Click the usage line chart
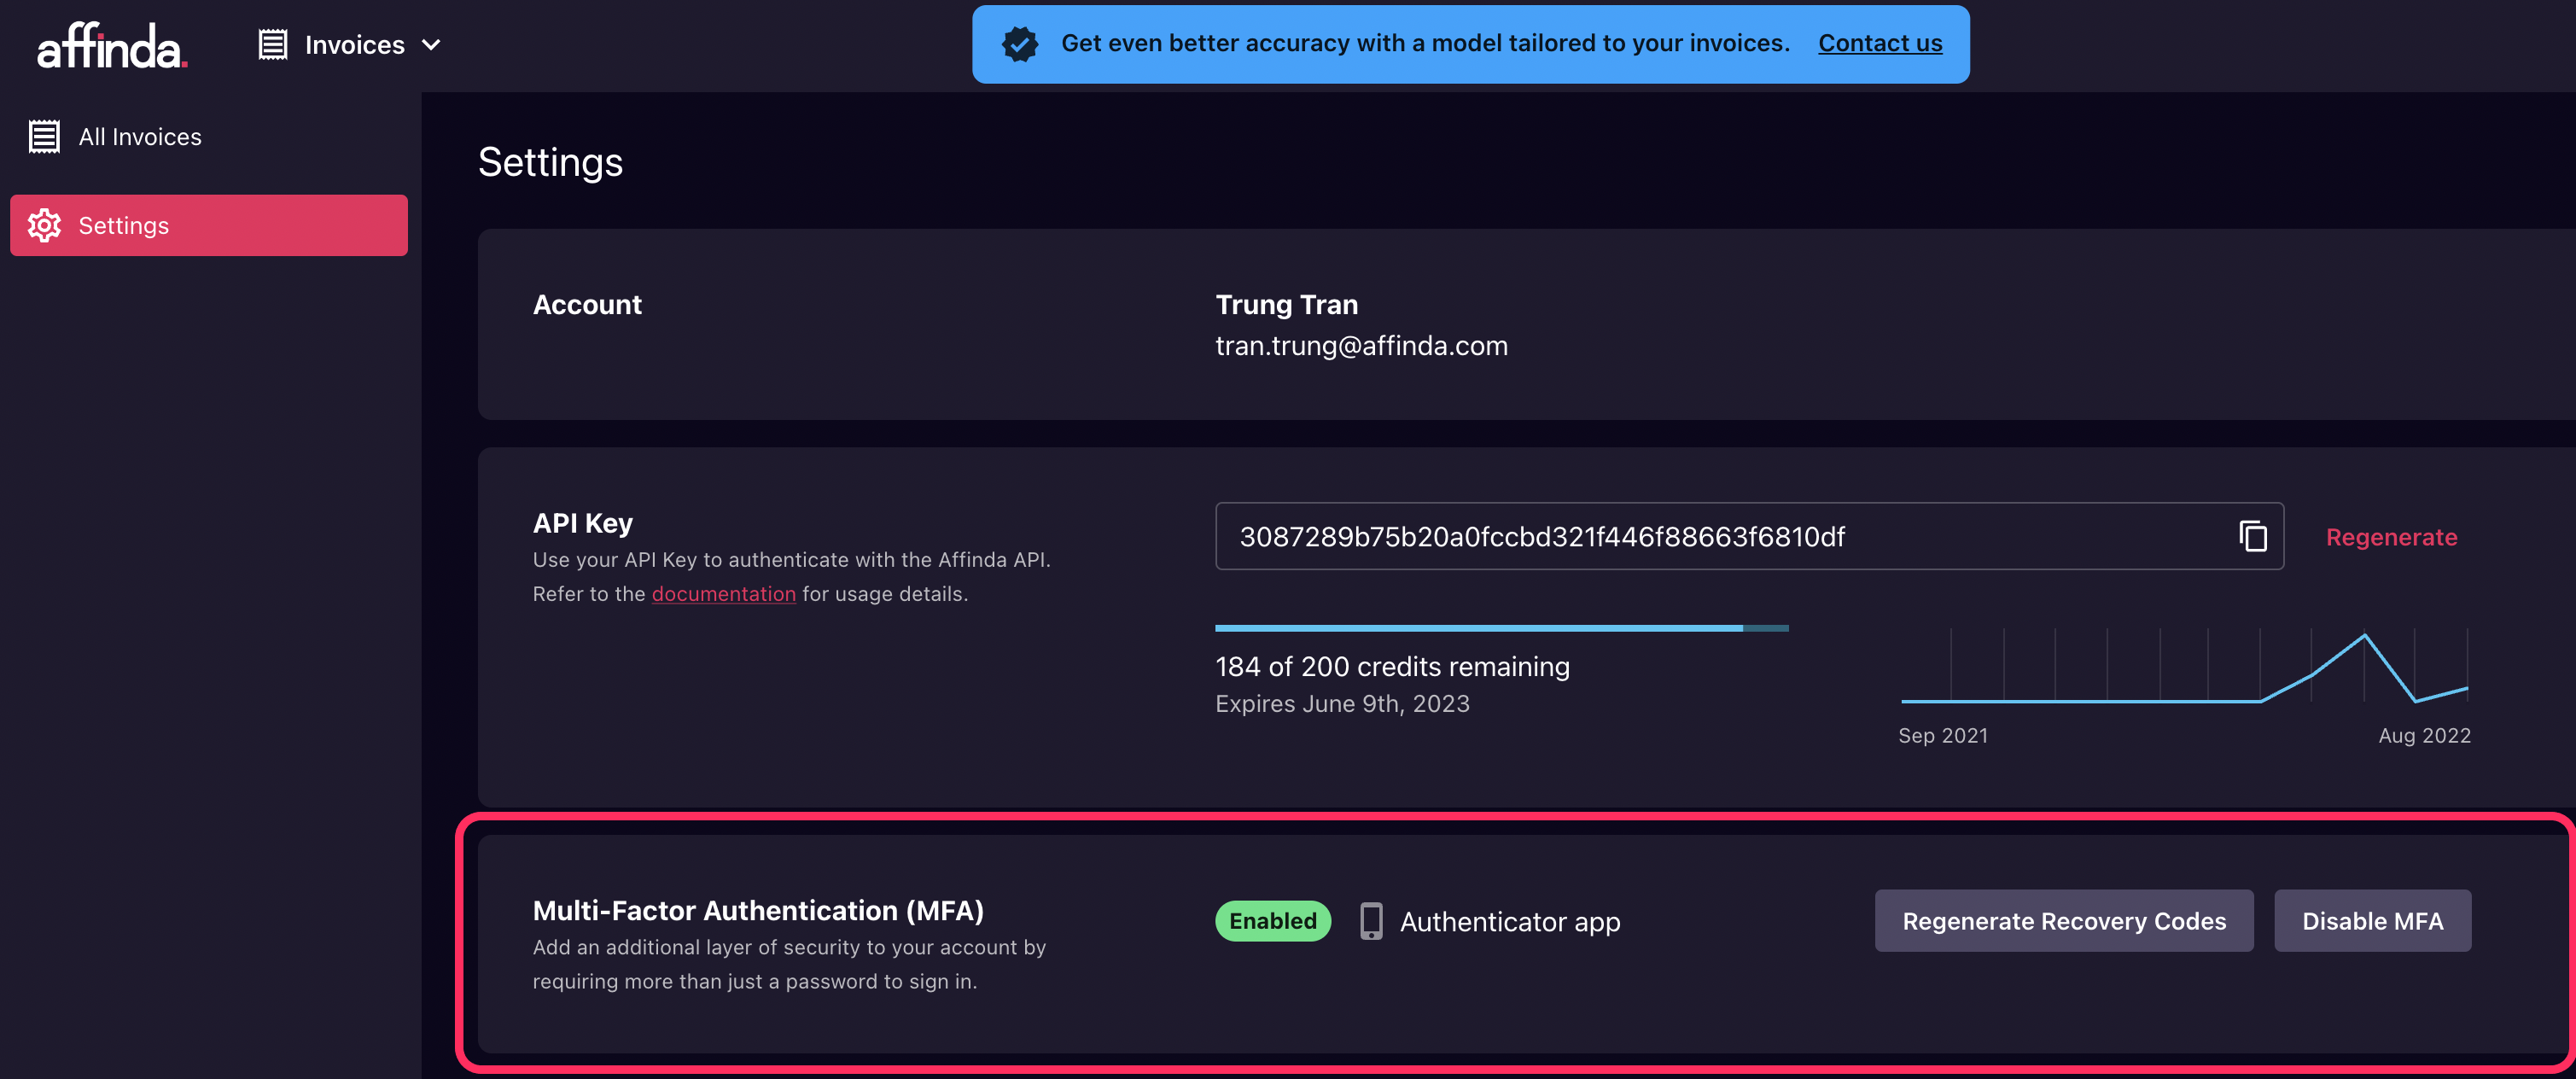The width and height of the screenshot is (2576, 1079). point(2184,667)
